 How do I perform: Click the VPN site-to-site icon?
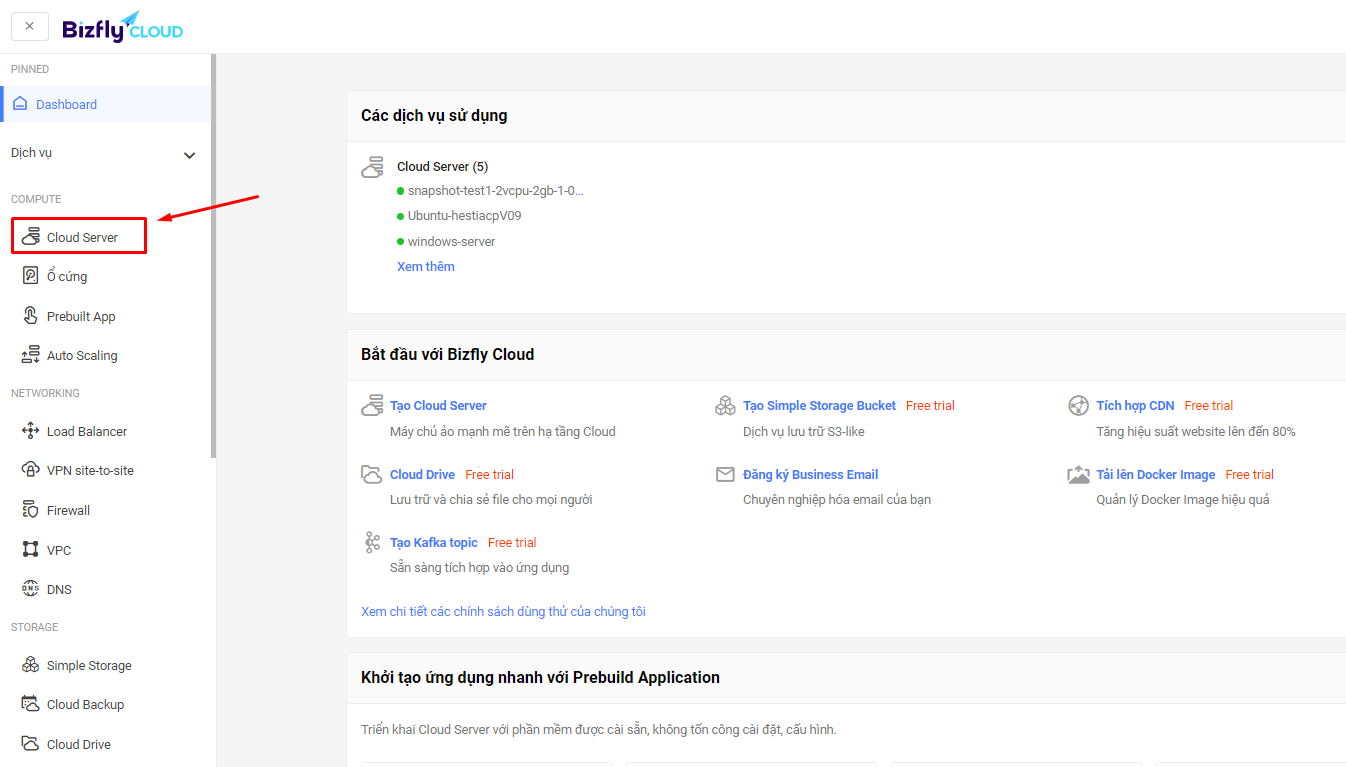(30, 470)
